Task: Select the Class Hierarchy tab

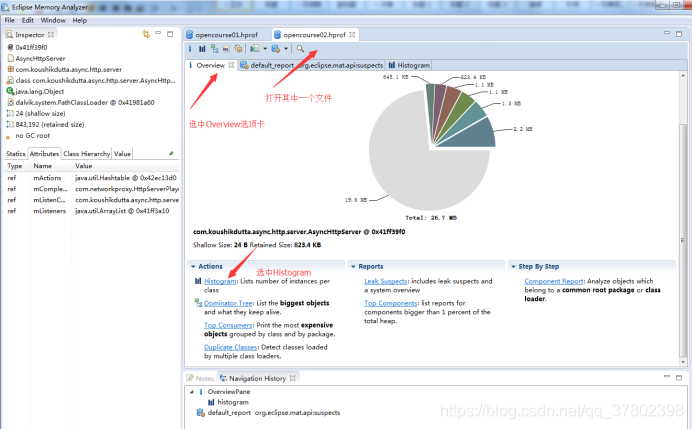Action: pos(86,154)
